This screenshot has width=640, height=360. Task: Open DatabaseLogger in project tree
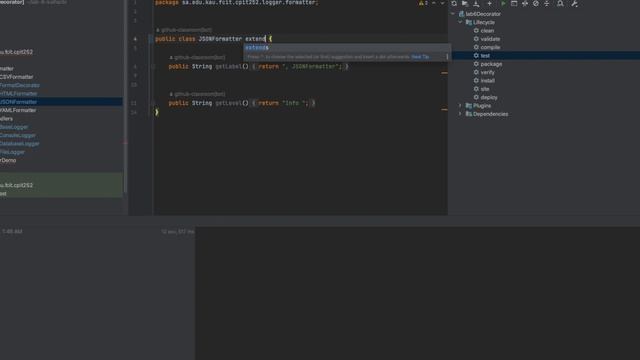pyautogui.click(x=20, y=144)
